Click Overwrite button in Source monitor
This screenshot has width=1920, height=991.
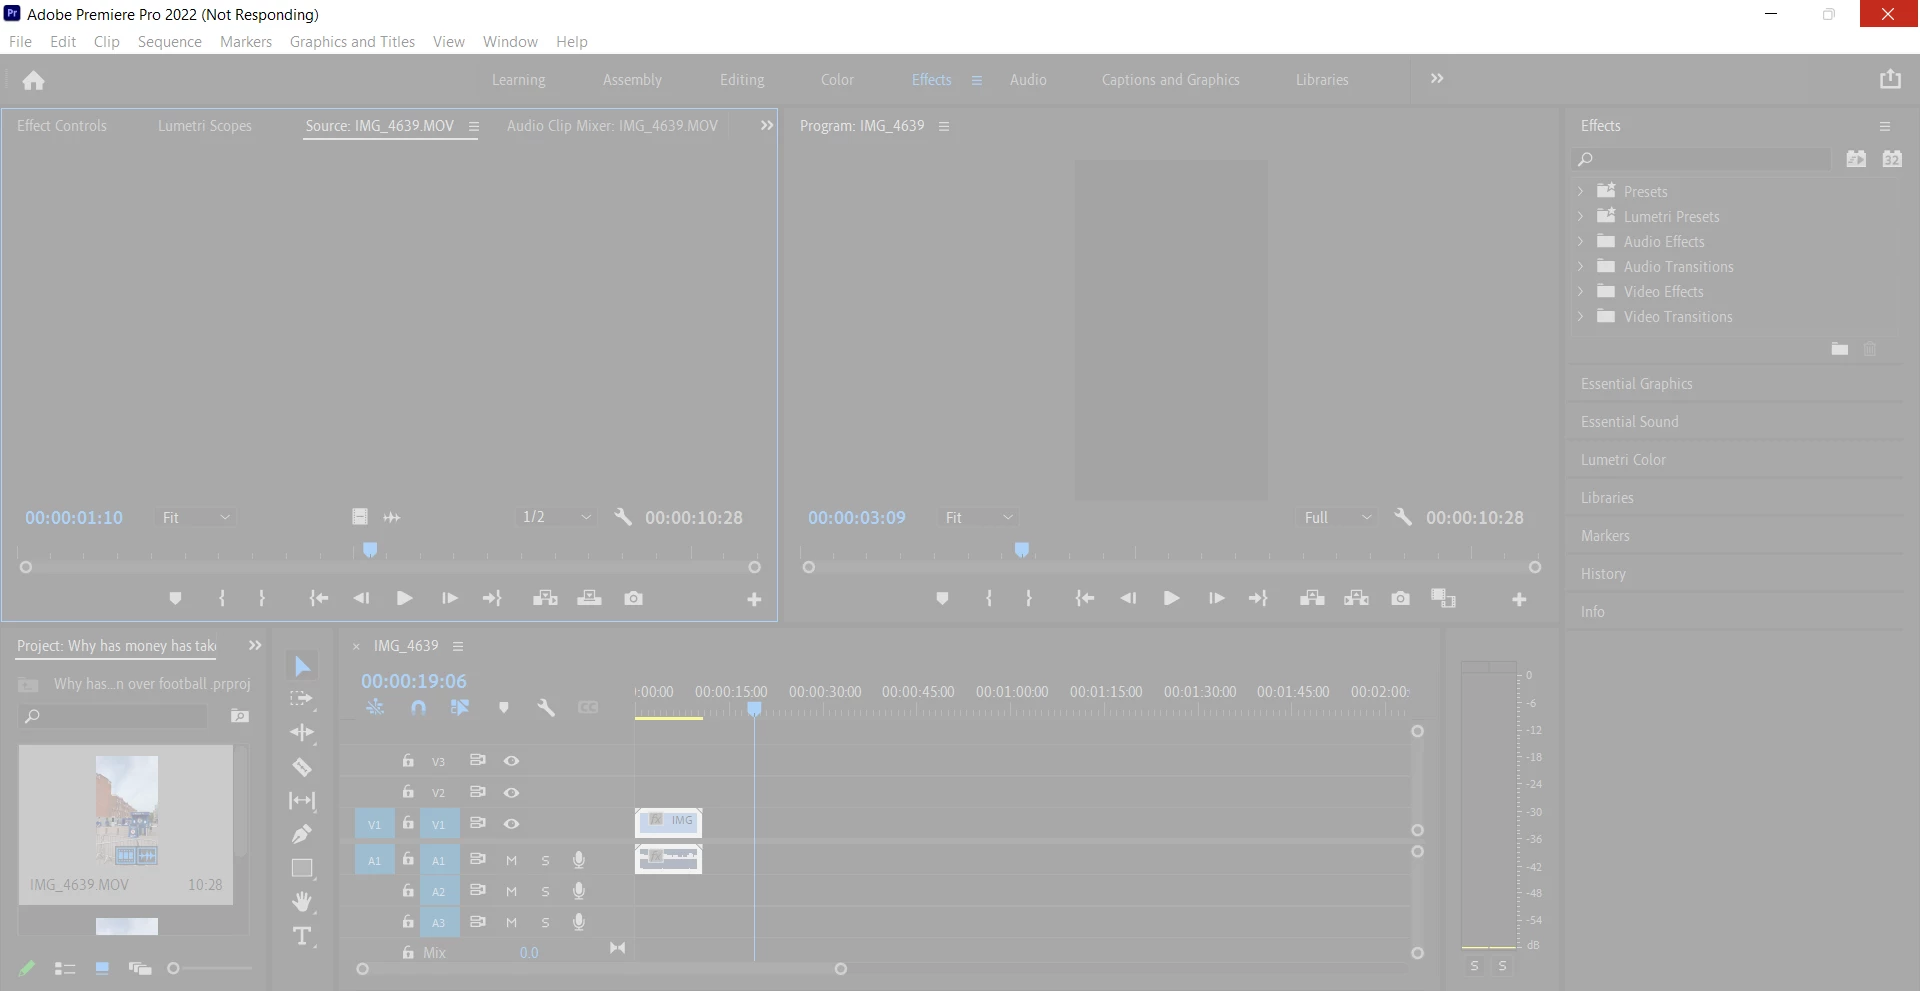coord(589,598)
